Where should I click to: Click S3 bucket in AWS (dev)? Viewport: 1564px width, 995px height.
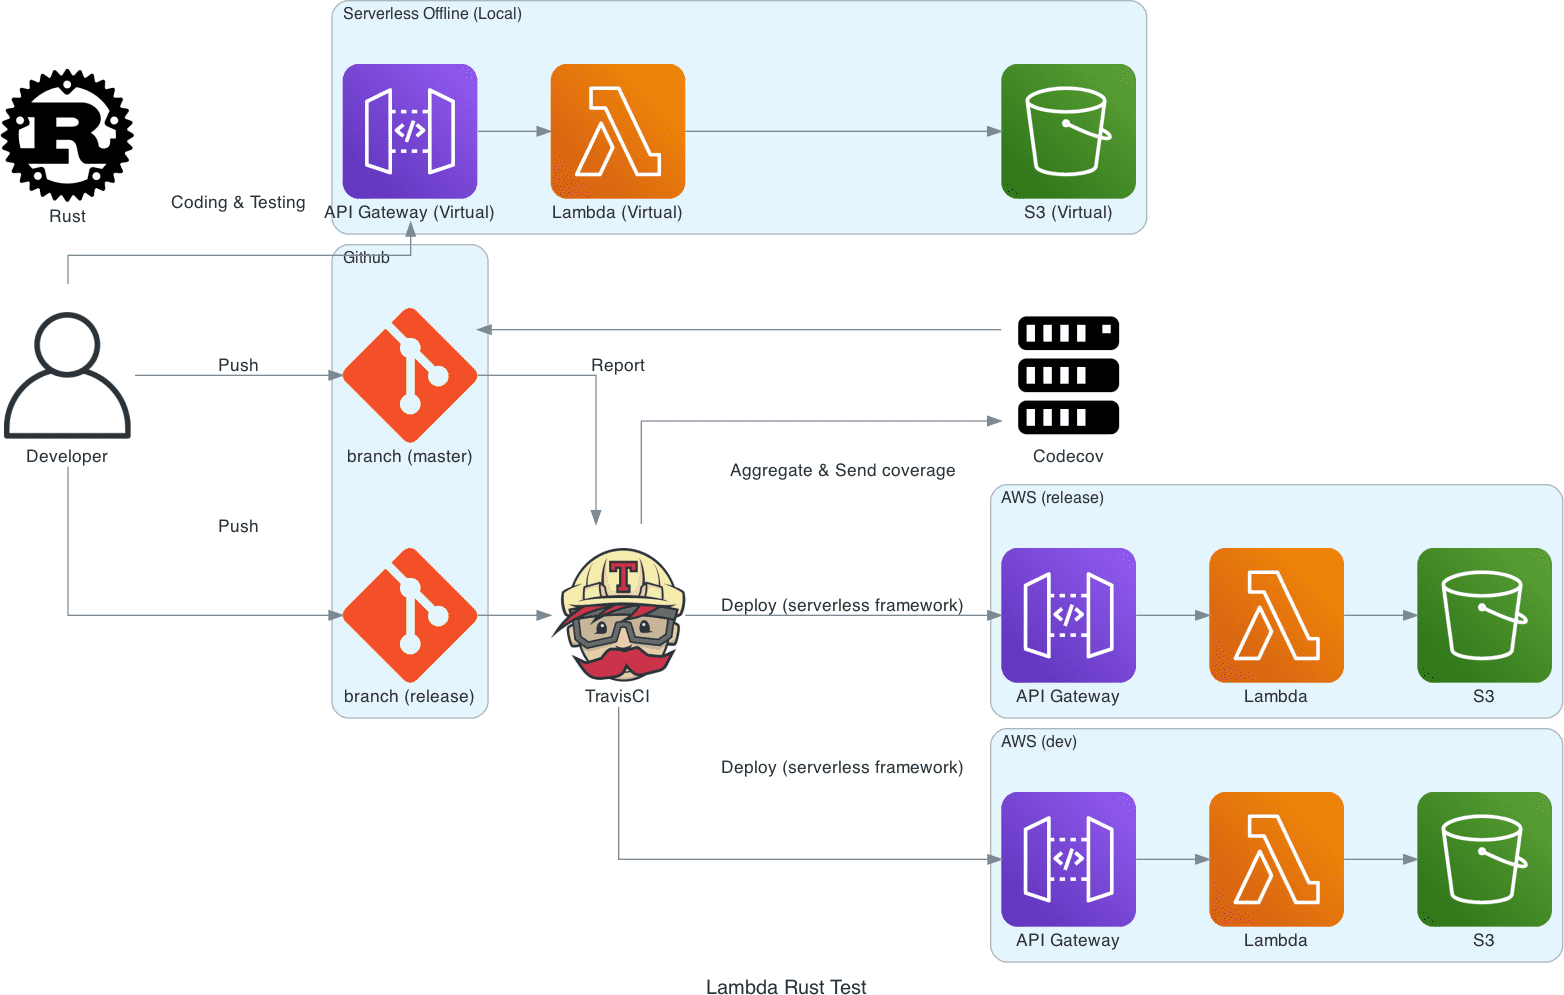(1484, 859)
